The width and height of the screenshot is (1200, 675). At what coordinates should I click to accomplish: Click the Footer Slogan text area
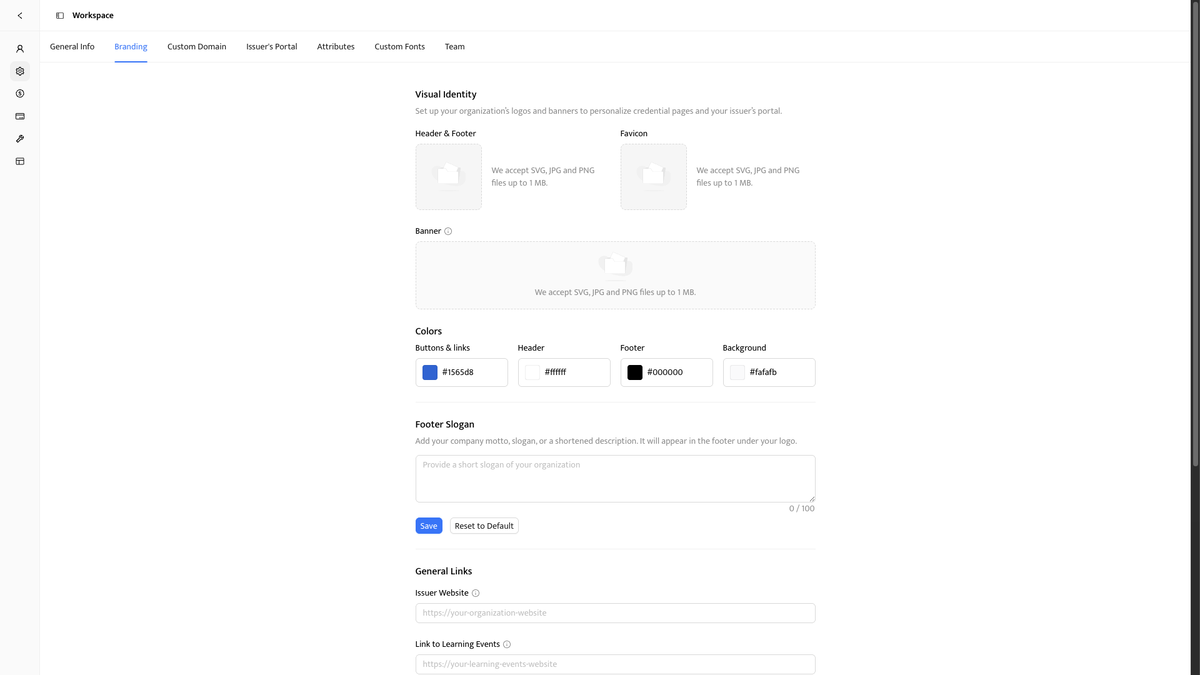pyautogui.click(x=615, y=478)
